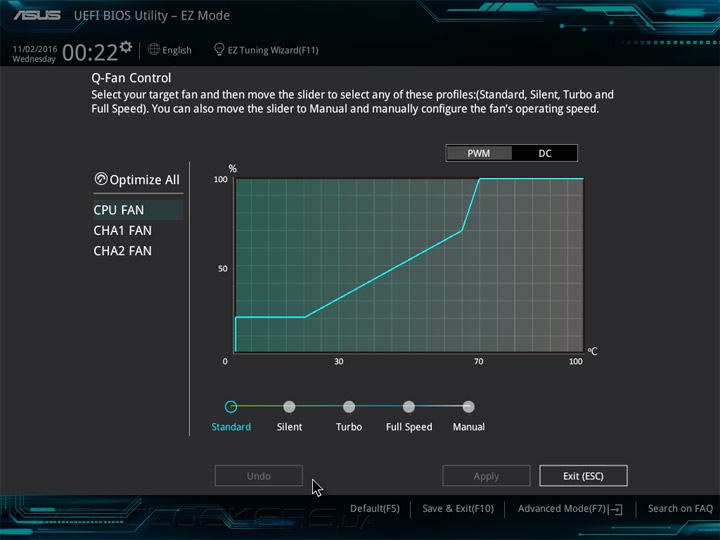
Task: Select the Full Speed profile dot
Action: pos(409,406)
